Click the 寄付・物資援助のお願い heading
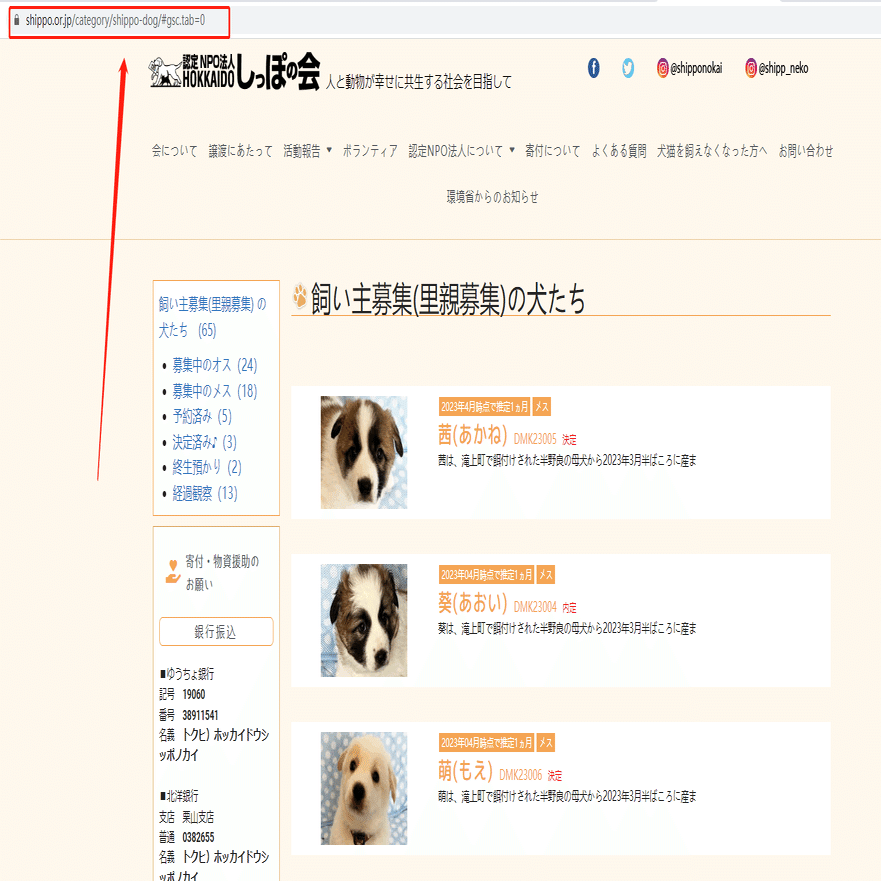The width and height of the screenshot is (881, 881). [222, 573]
